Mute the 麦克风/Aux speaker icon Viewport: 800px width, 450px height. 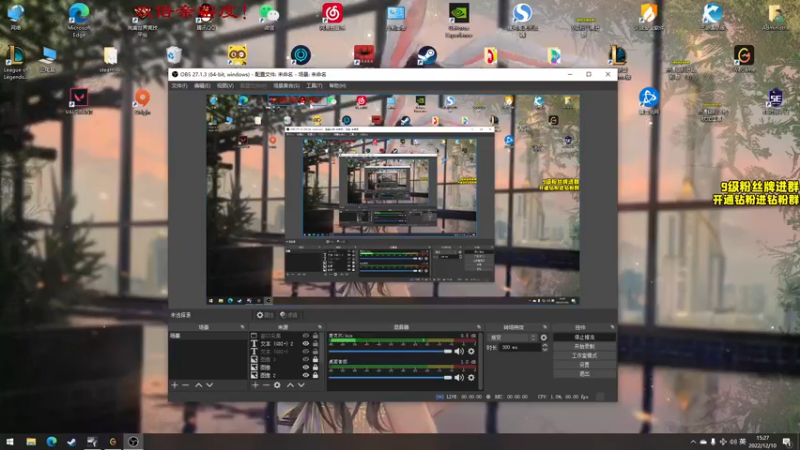click(x=459, y=351)
